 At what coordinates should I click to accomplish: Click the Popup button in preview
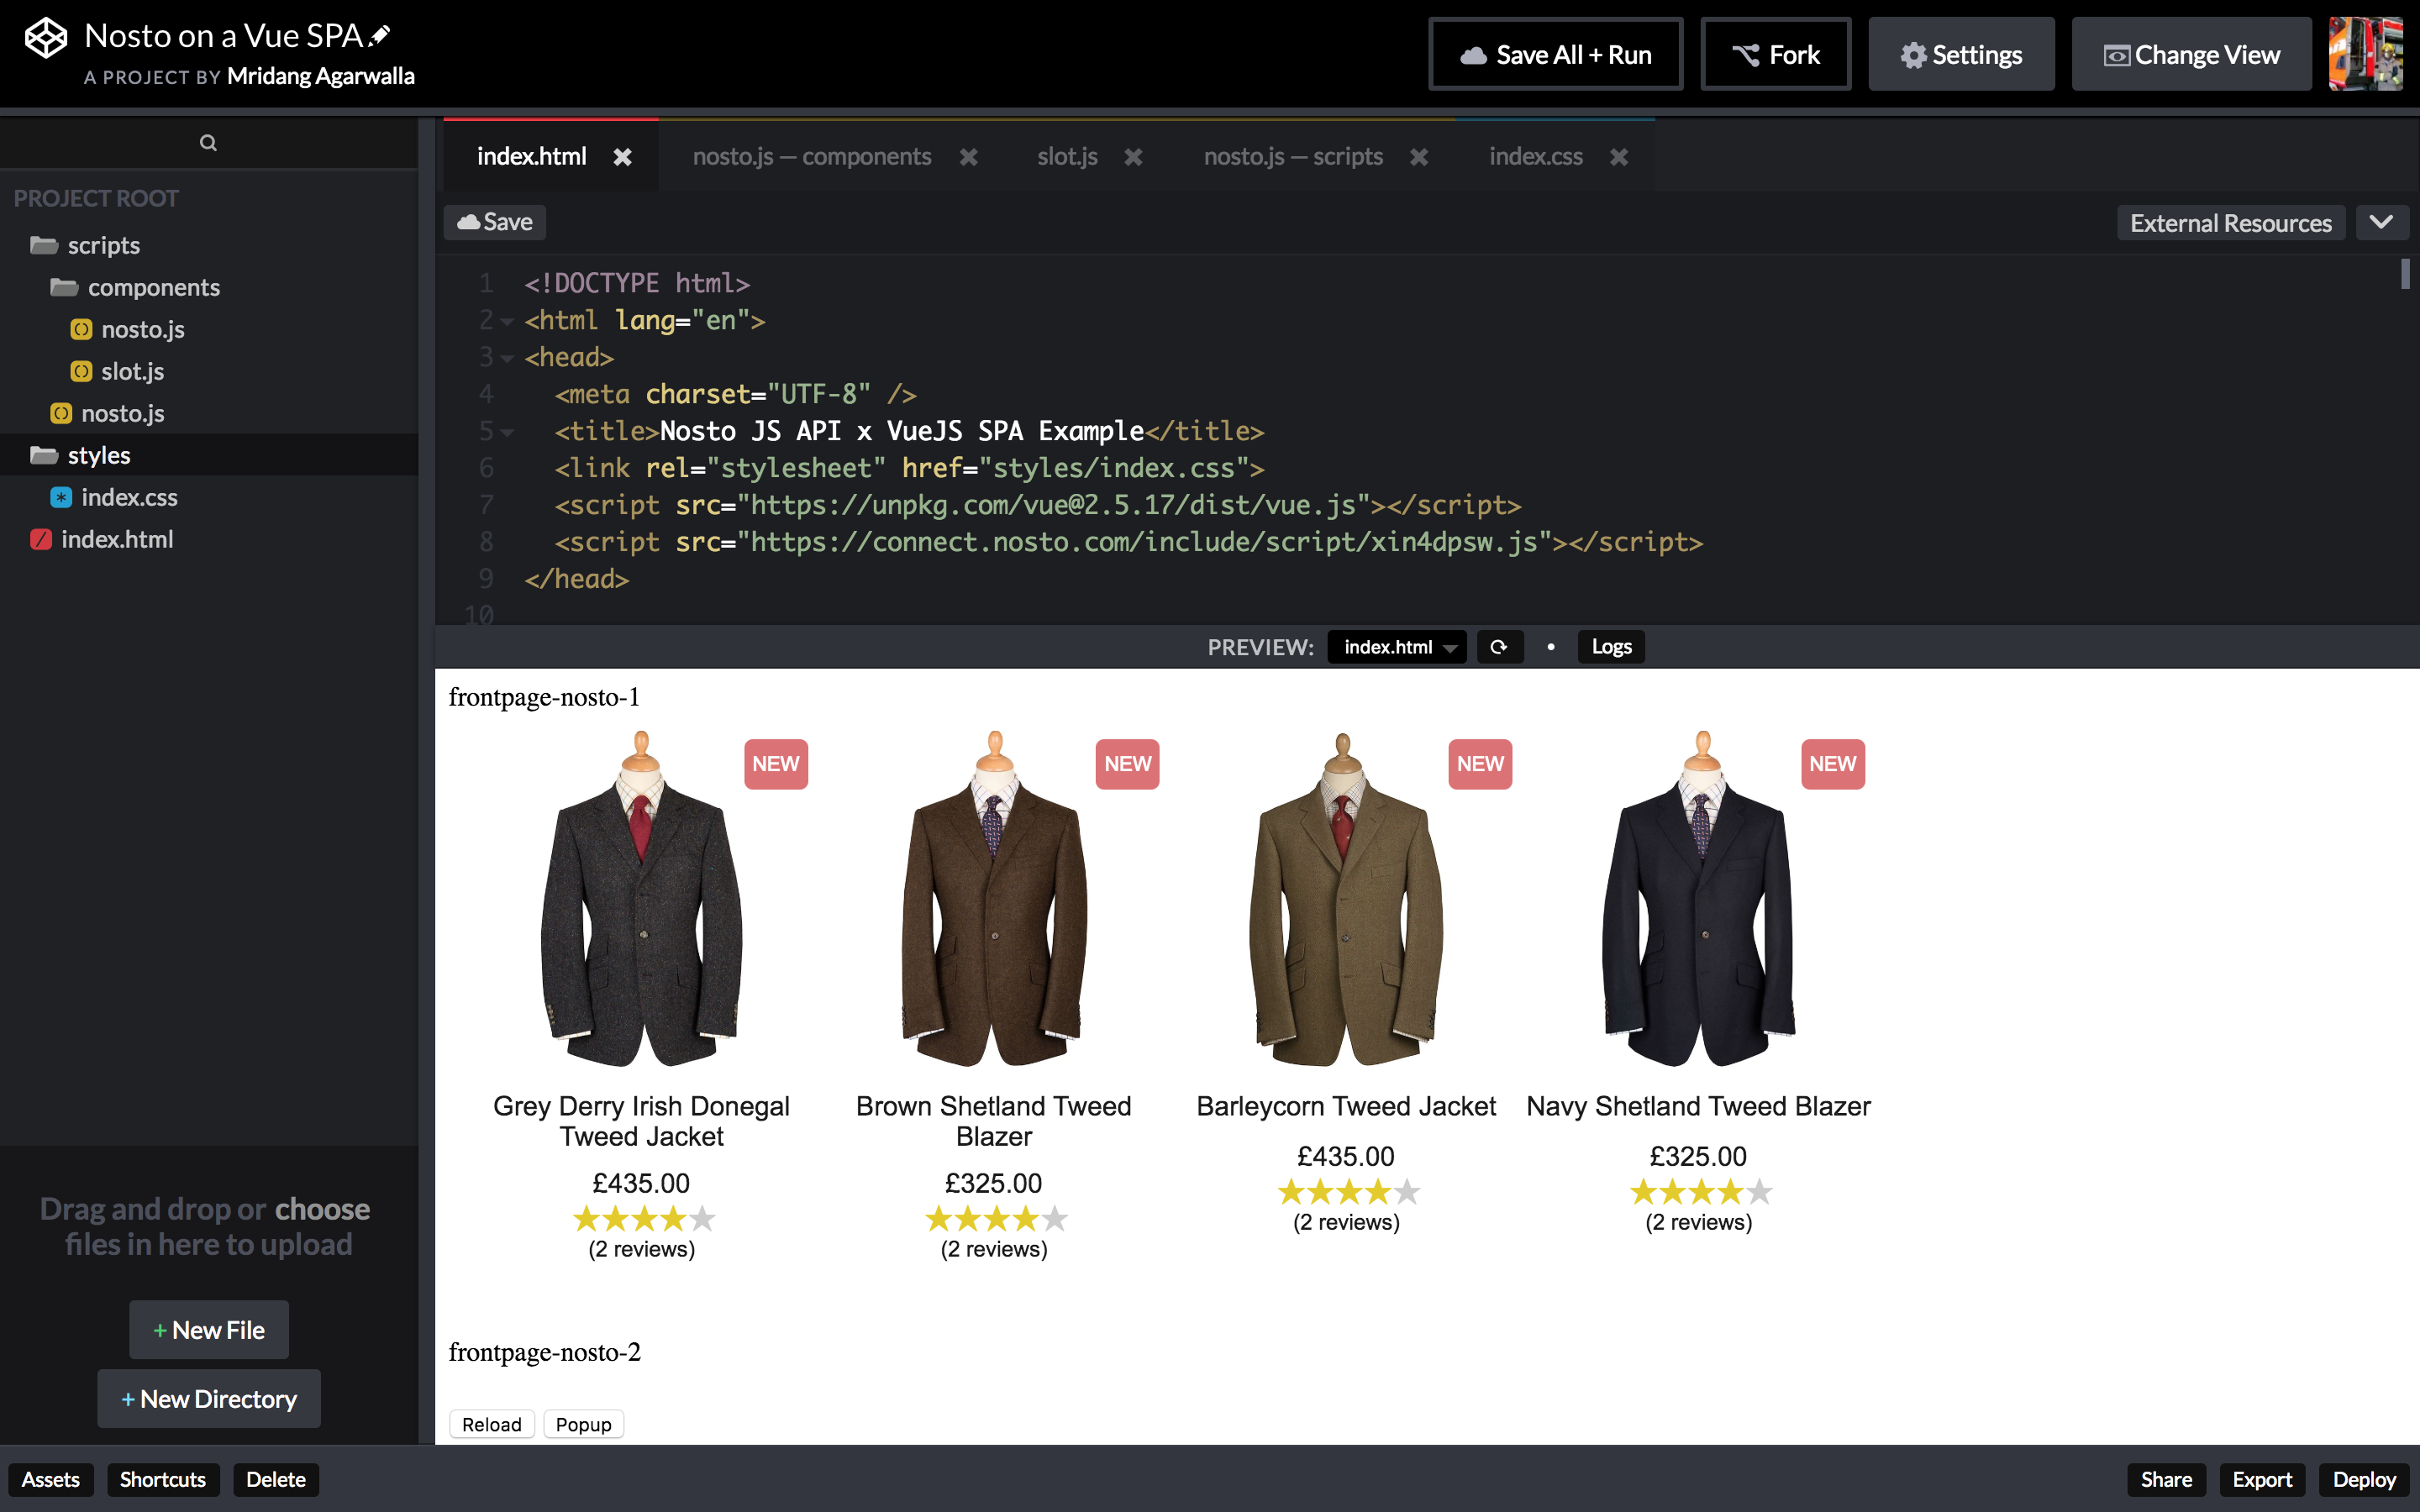tap(584, 1424)
